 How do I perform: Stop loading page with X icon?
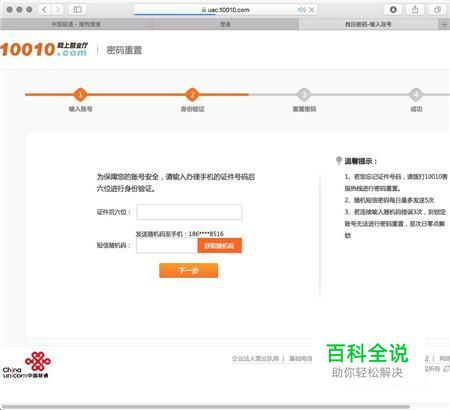click(312, 10)
